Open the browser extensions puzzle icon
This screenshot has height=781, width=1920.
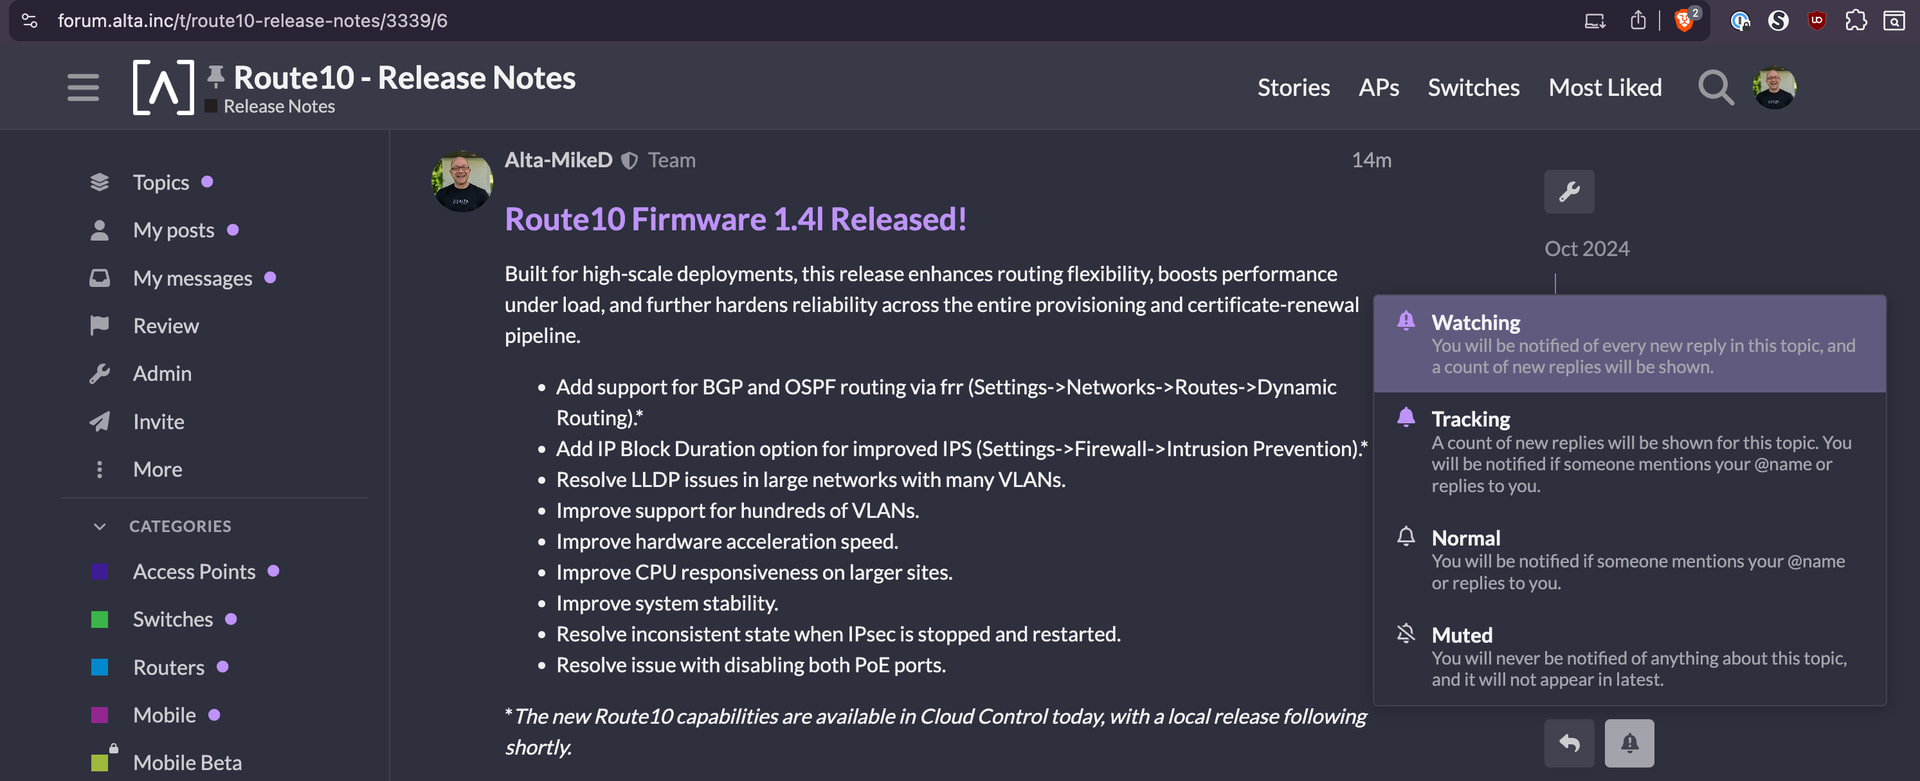click(x=1856, y=21)
